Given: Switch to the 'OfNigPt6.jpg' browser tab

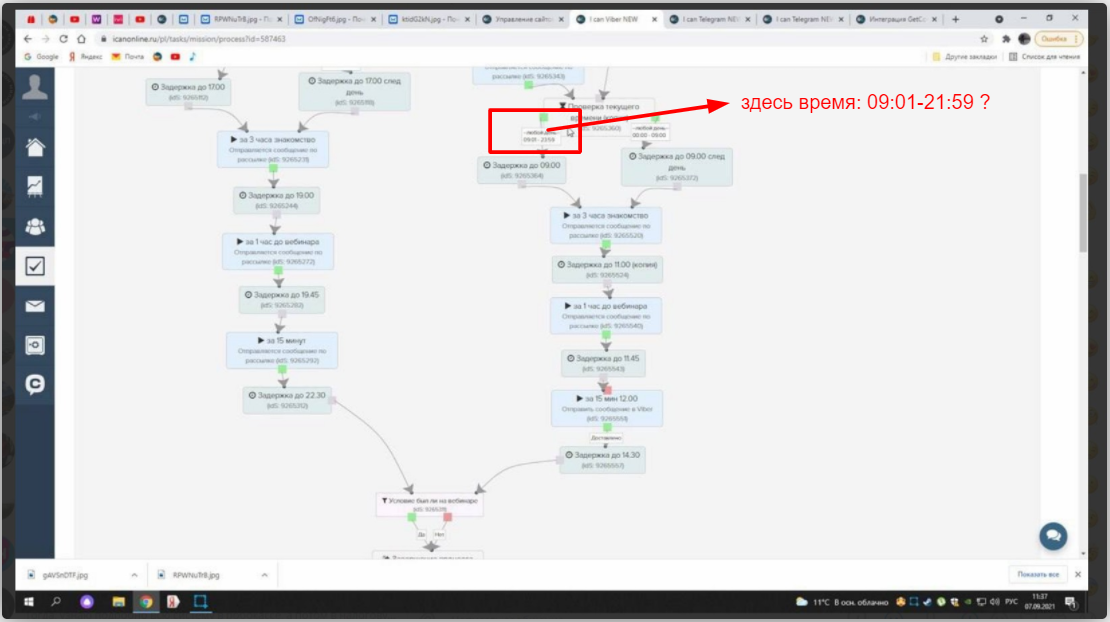Looking at the screenshot, I should (x=336, y=19).
